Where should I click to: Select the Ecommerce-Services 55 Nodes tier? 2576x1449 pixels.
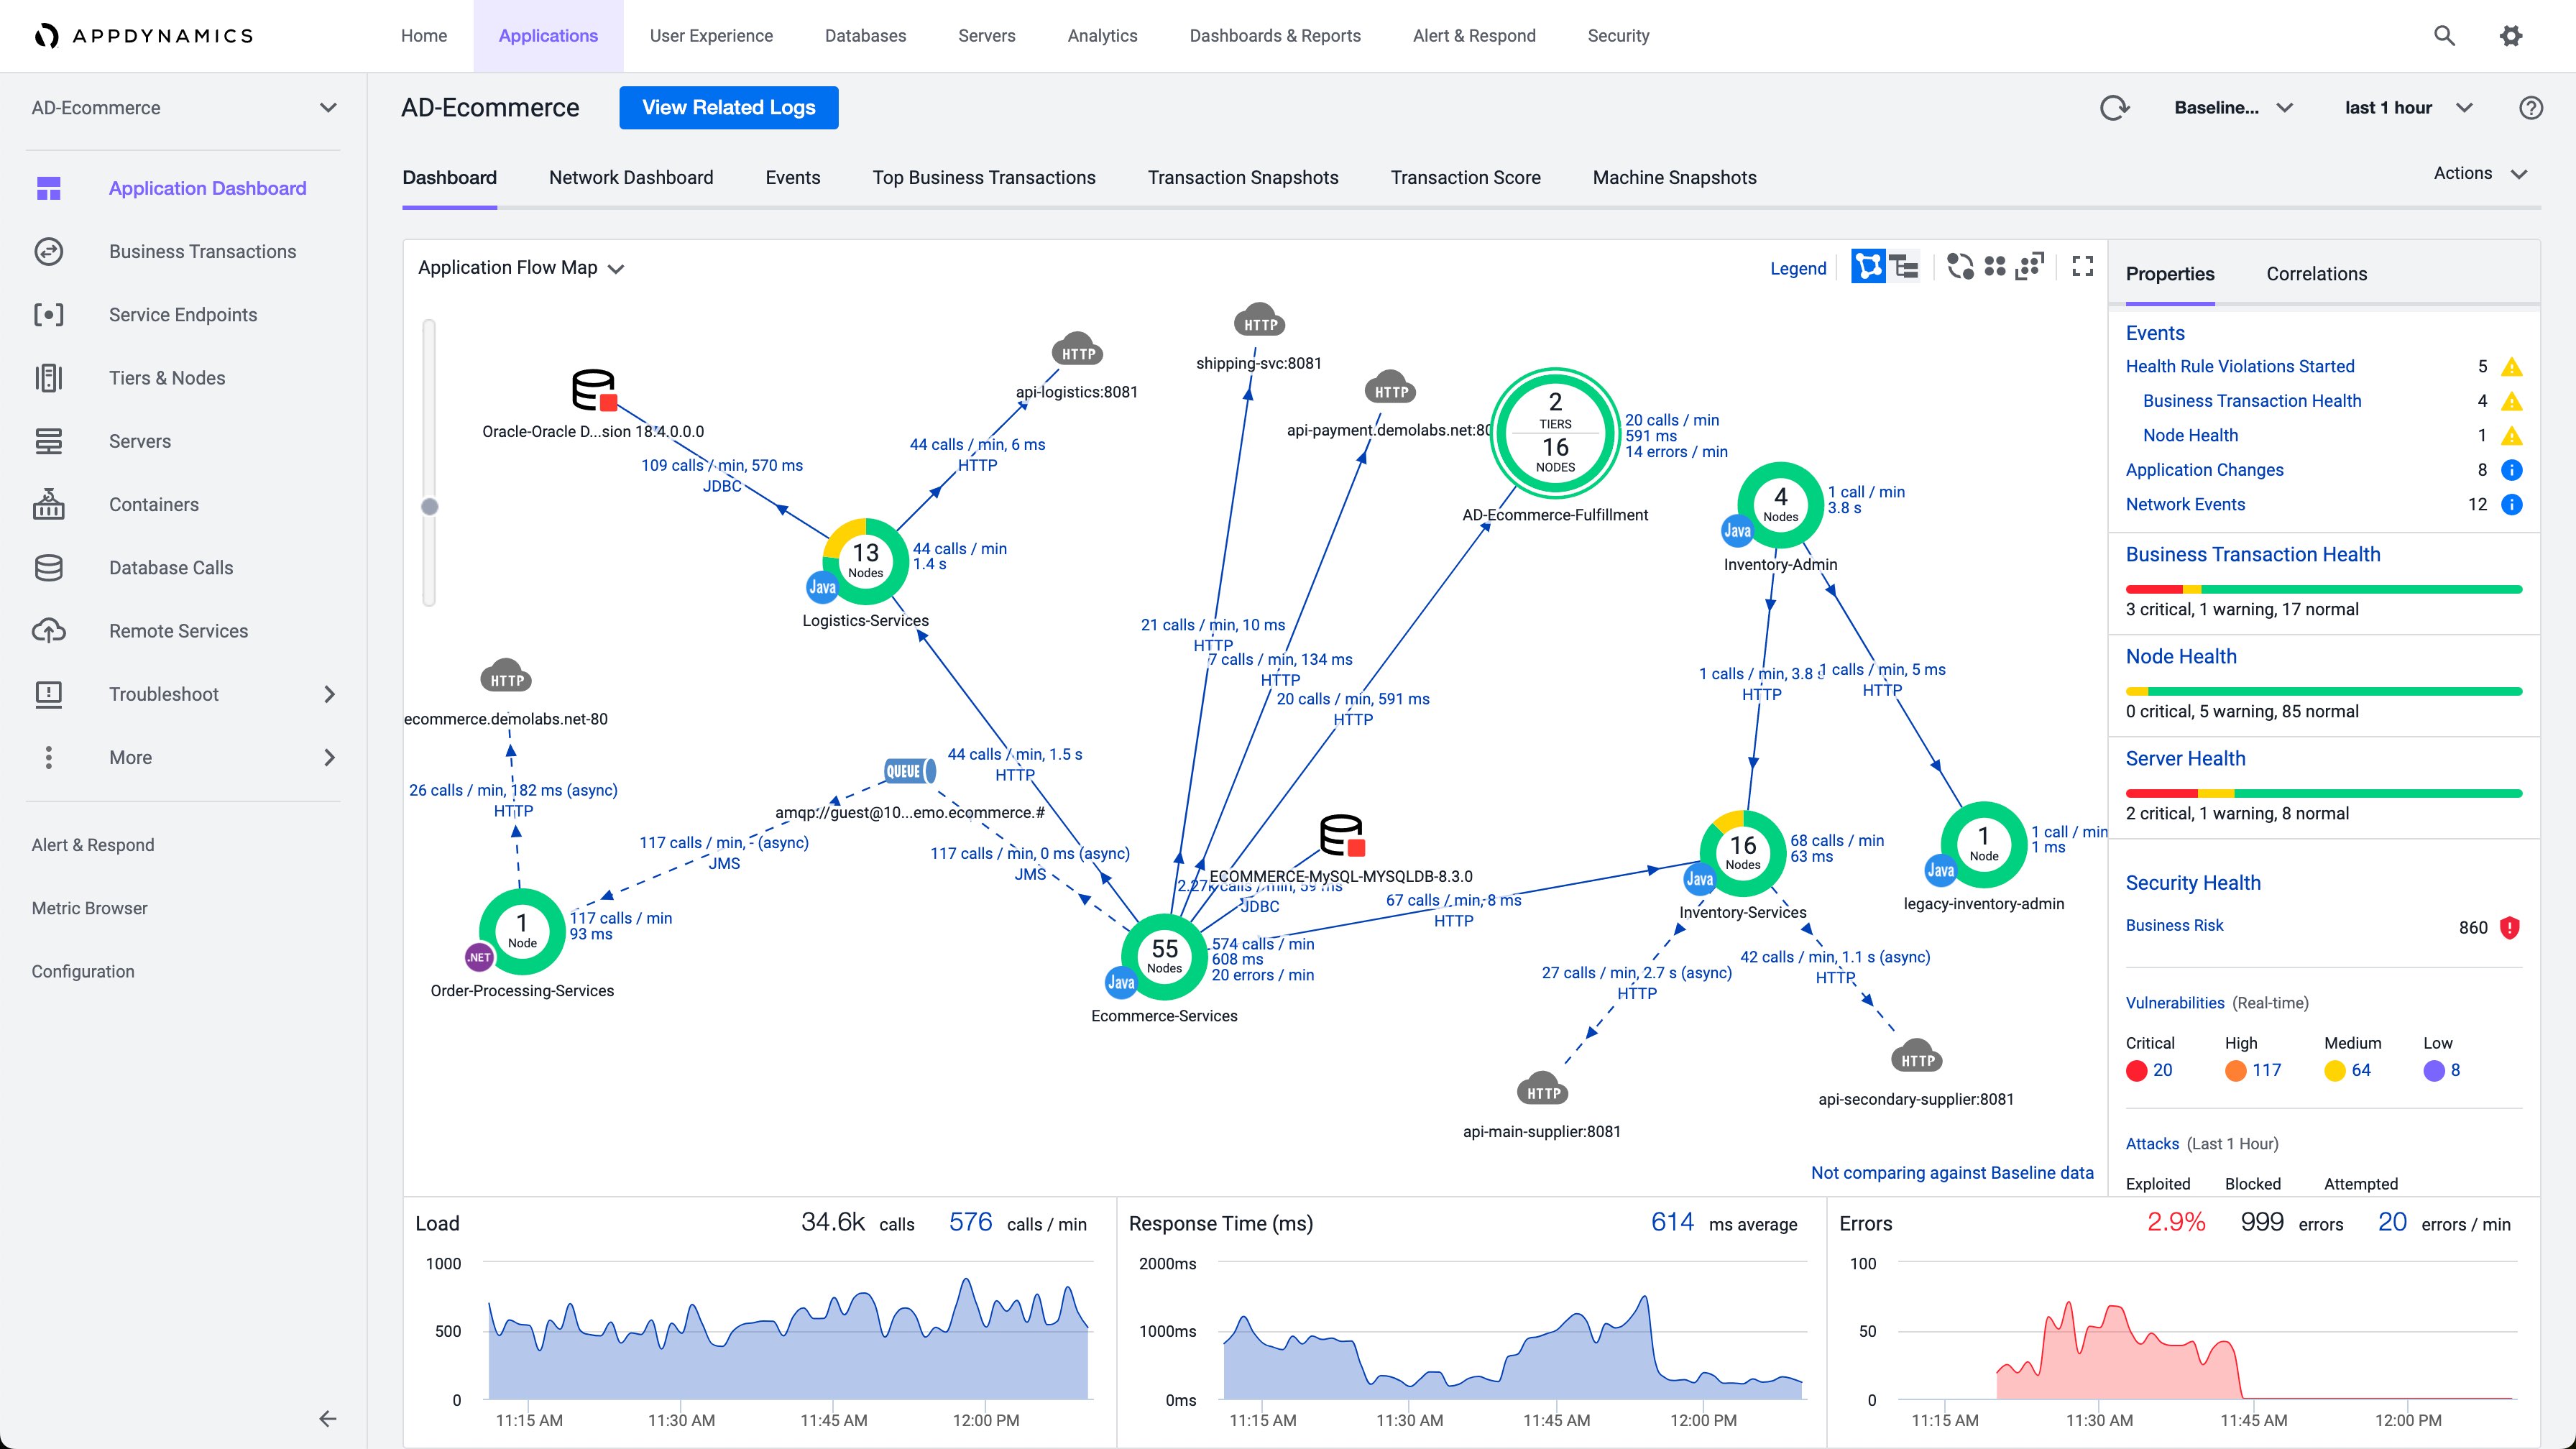[x=1164, y=956]
